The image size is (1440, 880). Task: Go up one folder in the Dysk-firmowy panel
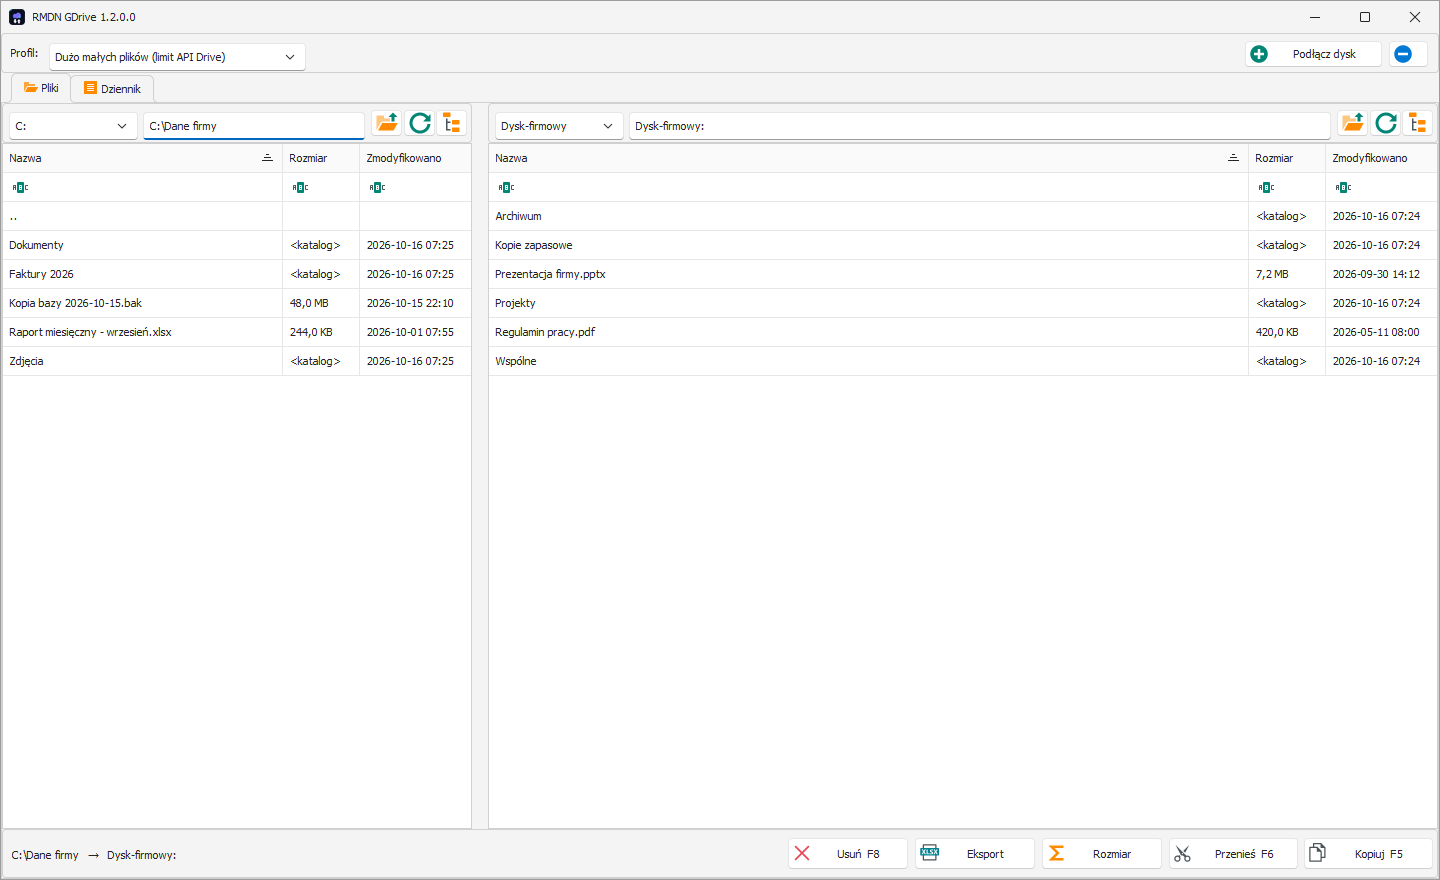pyautogui.click(x=1353, y=123)
